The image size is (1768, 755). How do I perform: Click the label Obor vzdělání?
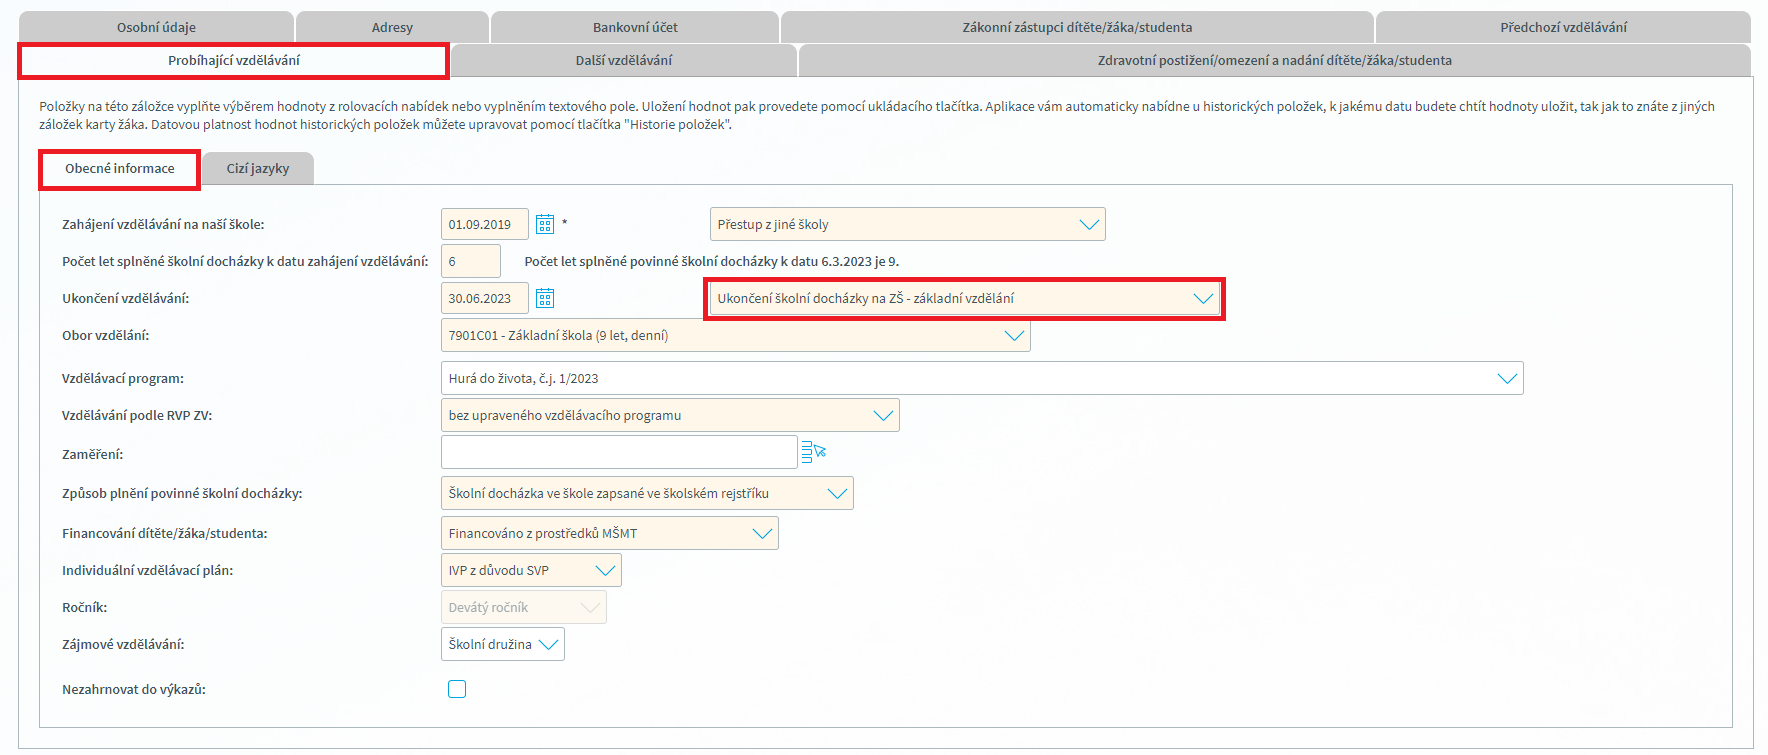tap(106, 335)
